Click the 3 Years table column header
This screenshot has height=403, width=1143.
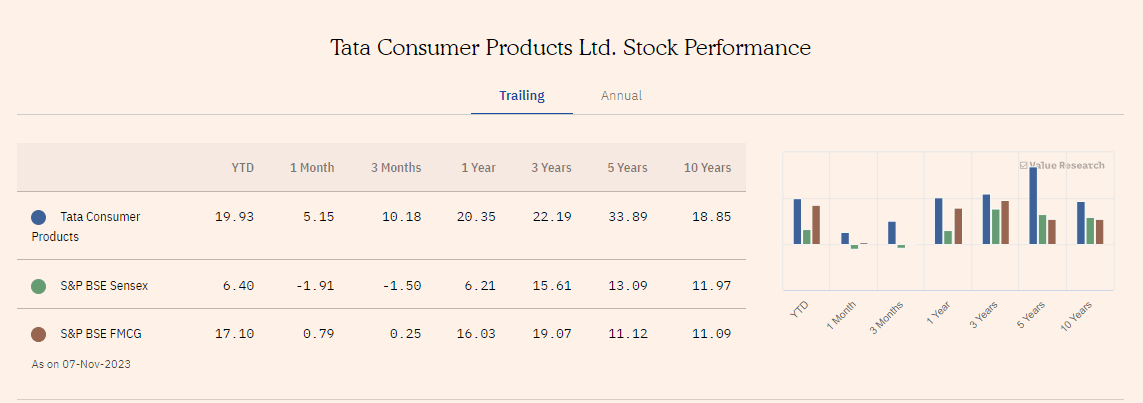(551, 168)
